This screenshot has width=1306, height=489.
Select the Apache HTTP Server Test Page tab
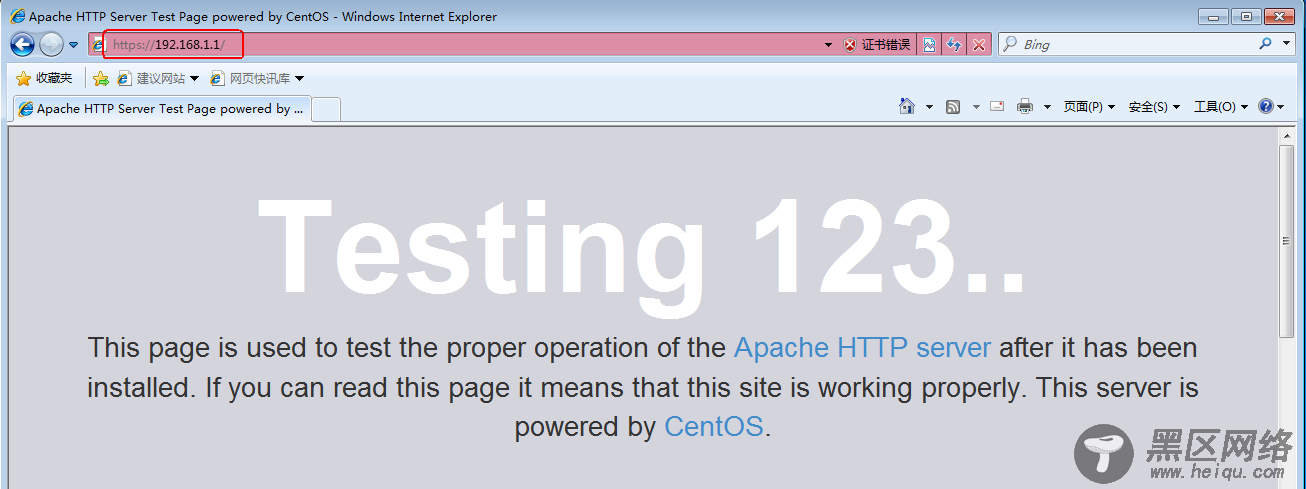(162, 109)
